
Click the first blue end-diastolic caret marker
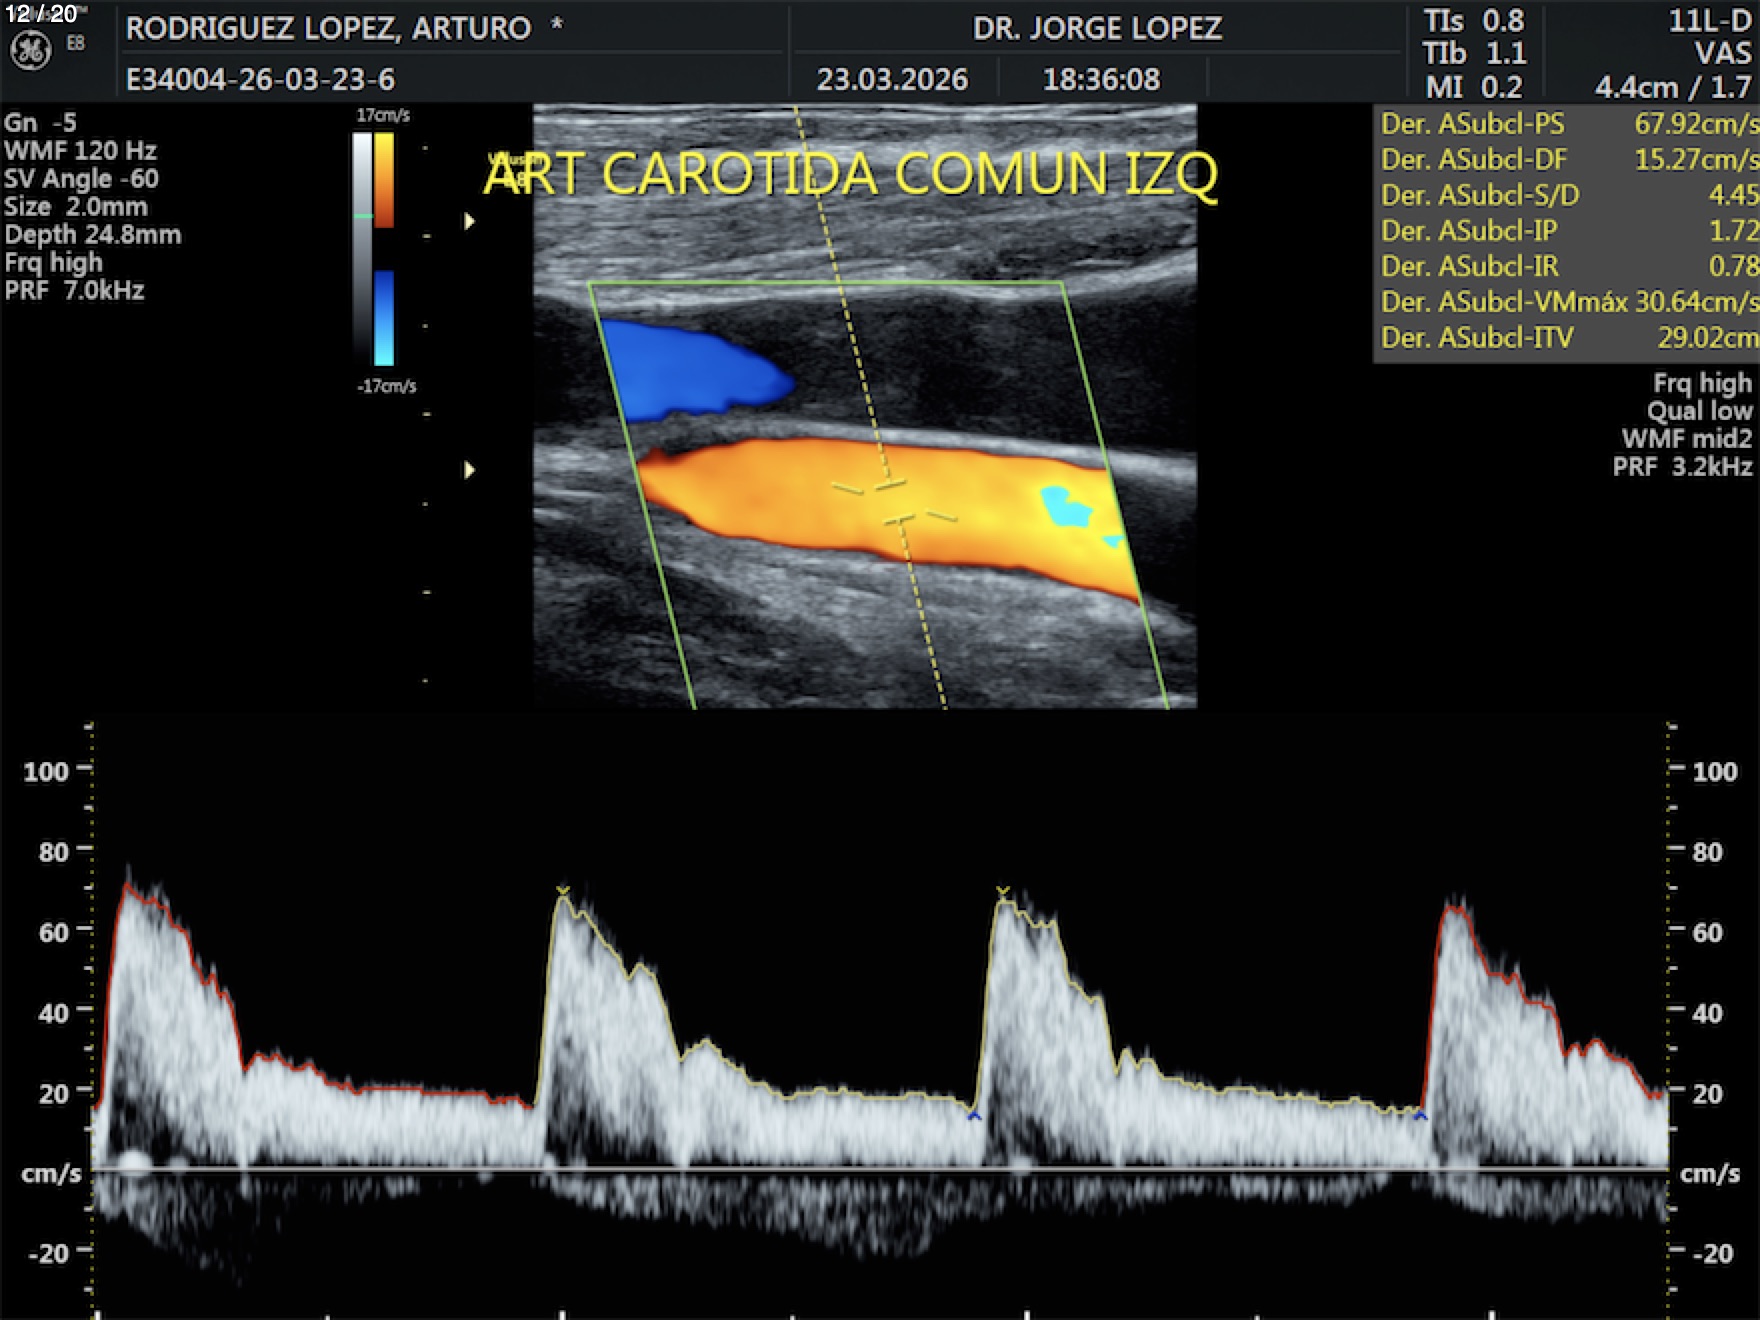click(x=974, y=1114)
